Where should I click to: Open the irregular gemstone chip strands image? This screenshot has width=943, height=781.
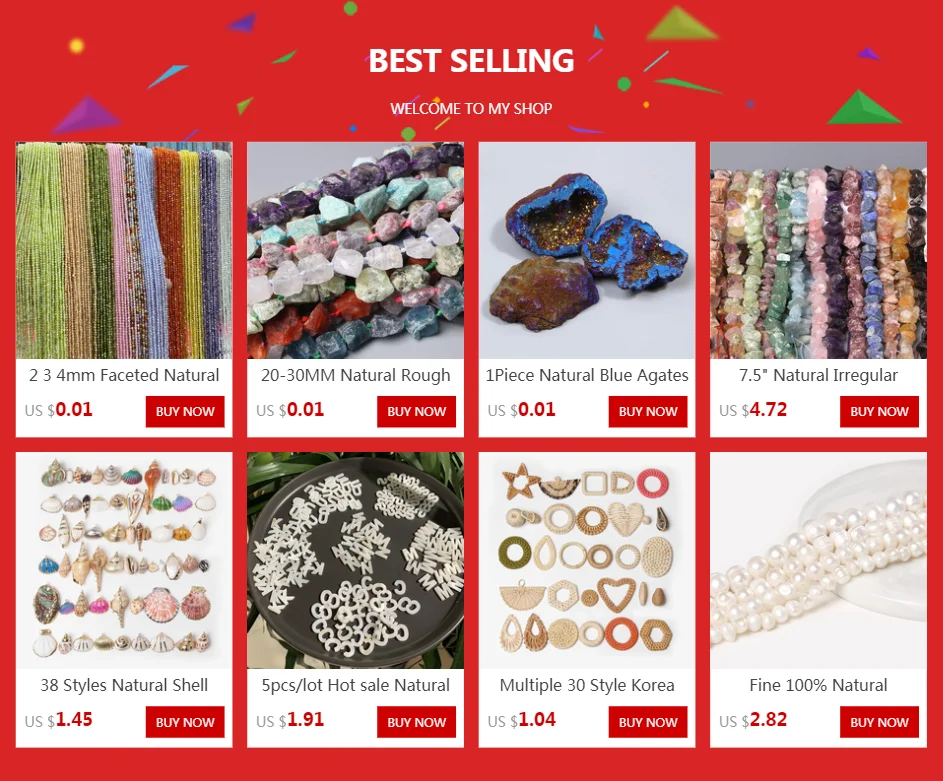(x=819, y=250)
